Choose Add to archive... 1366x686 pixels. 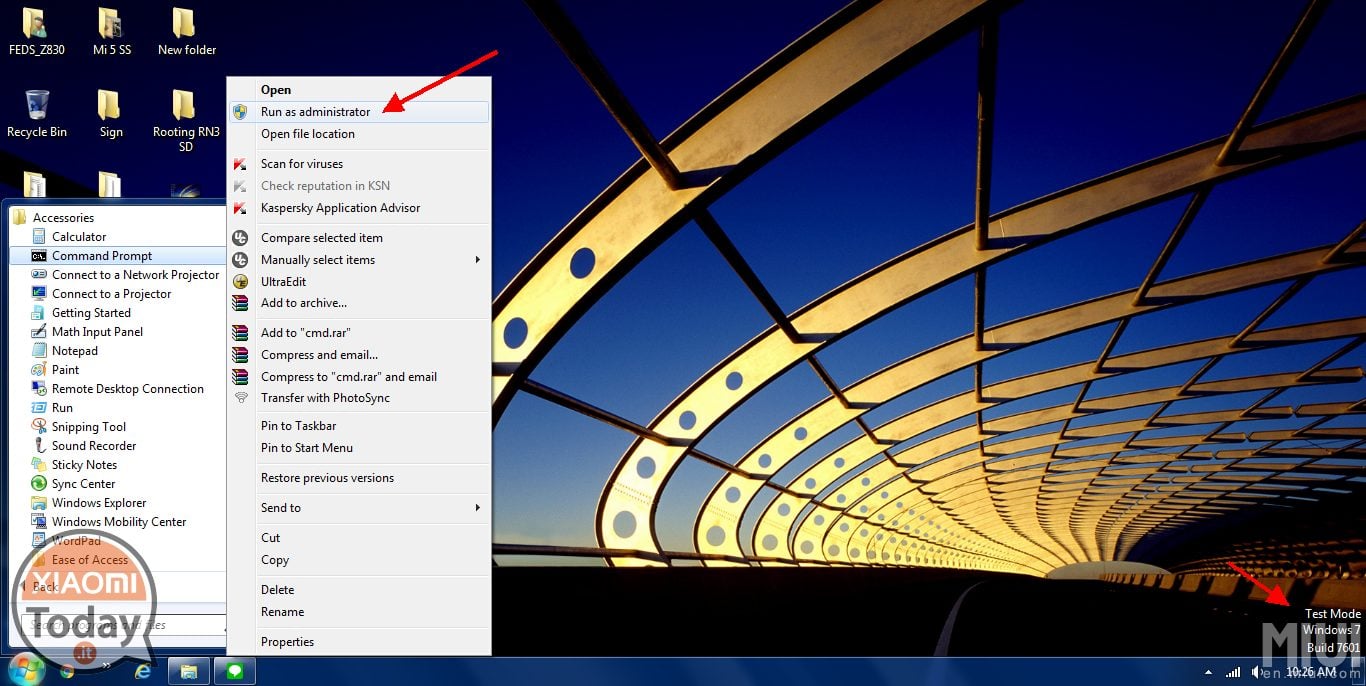coord(360,303)
